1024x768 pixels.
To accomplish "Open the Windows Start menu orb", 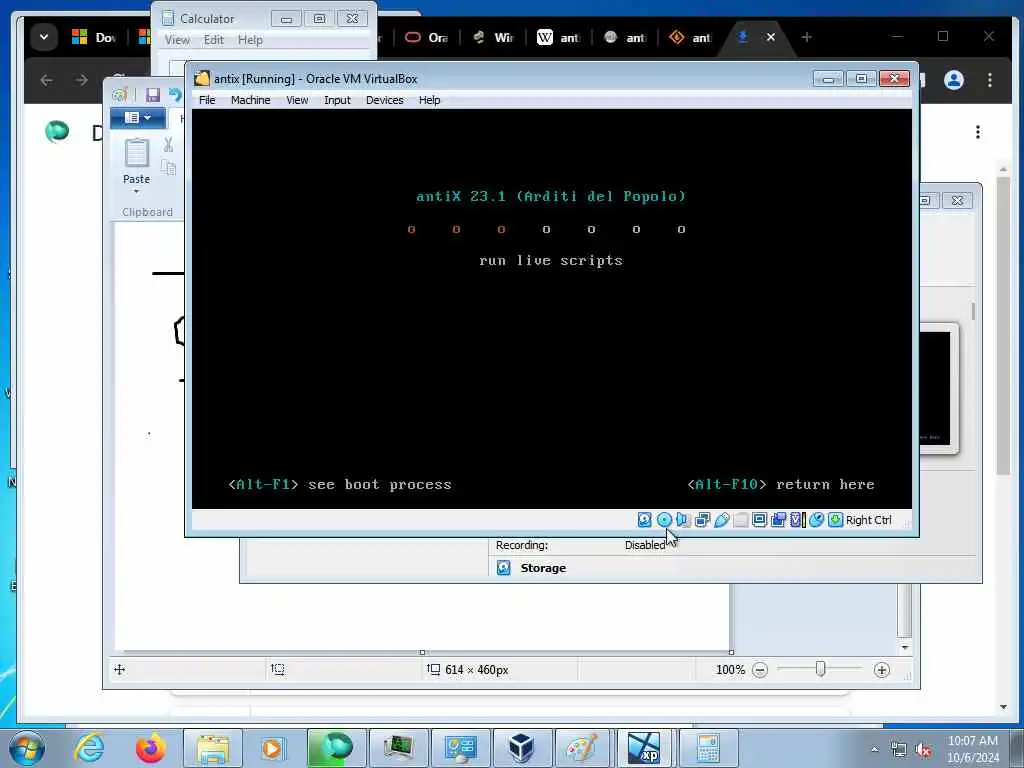I will click(x=27, y=748).
